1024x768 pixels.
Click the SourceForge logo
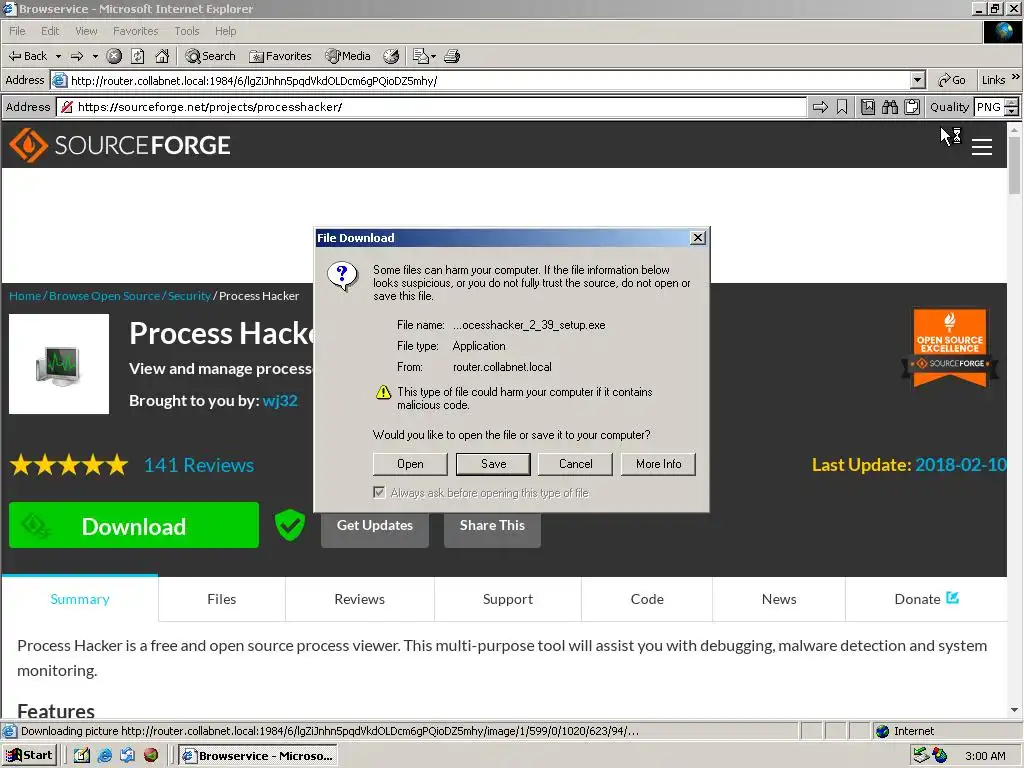point(120,144)
